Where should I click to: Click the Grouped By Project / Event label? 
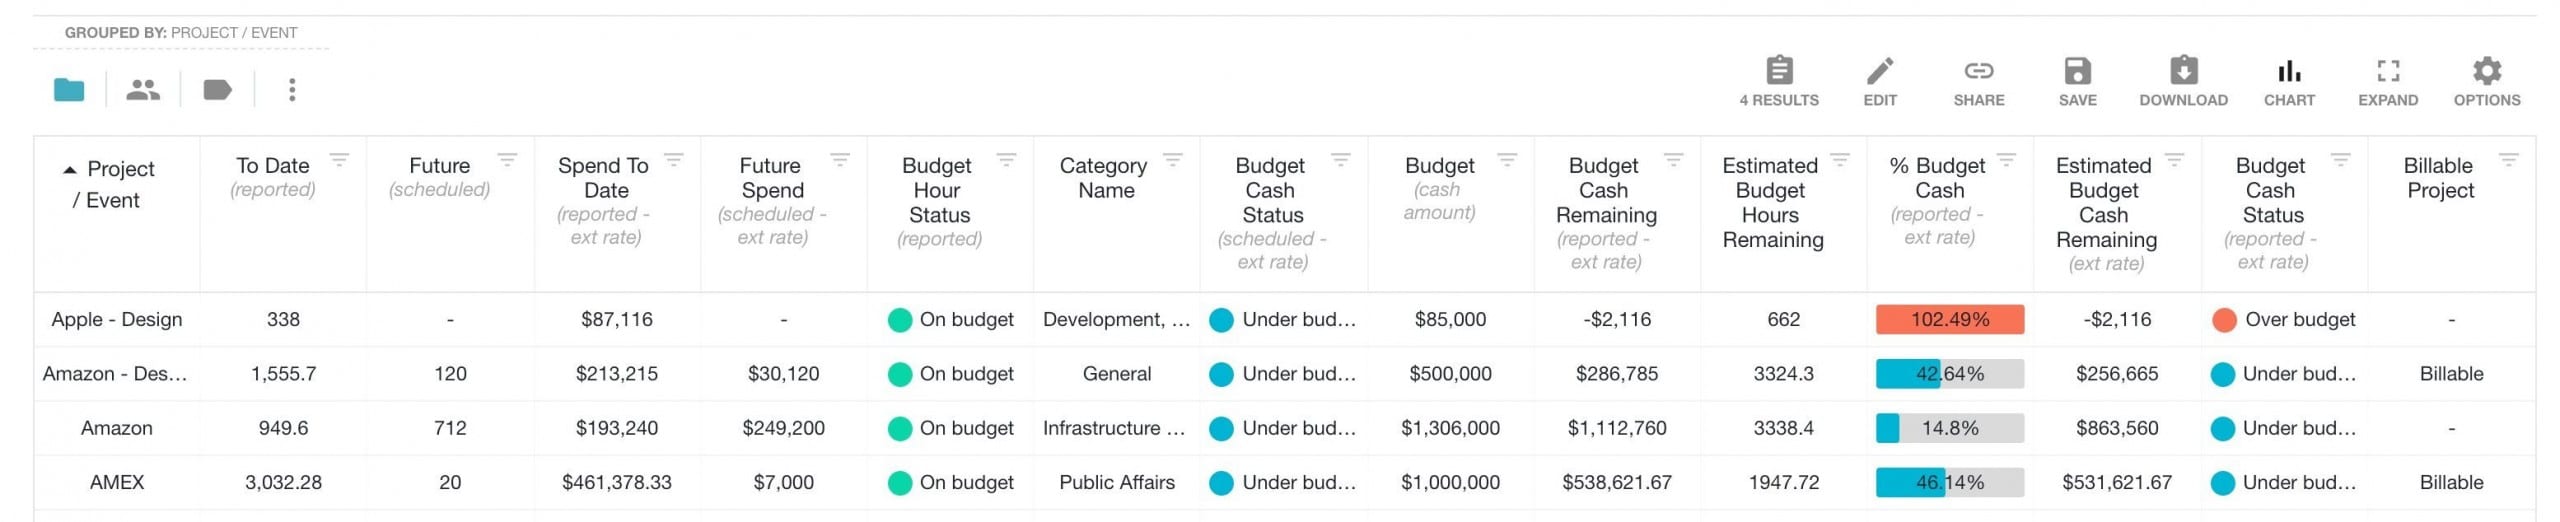click(181, 33)
